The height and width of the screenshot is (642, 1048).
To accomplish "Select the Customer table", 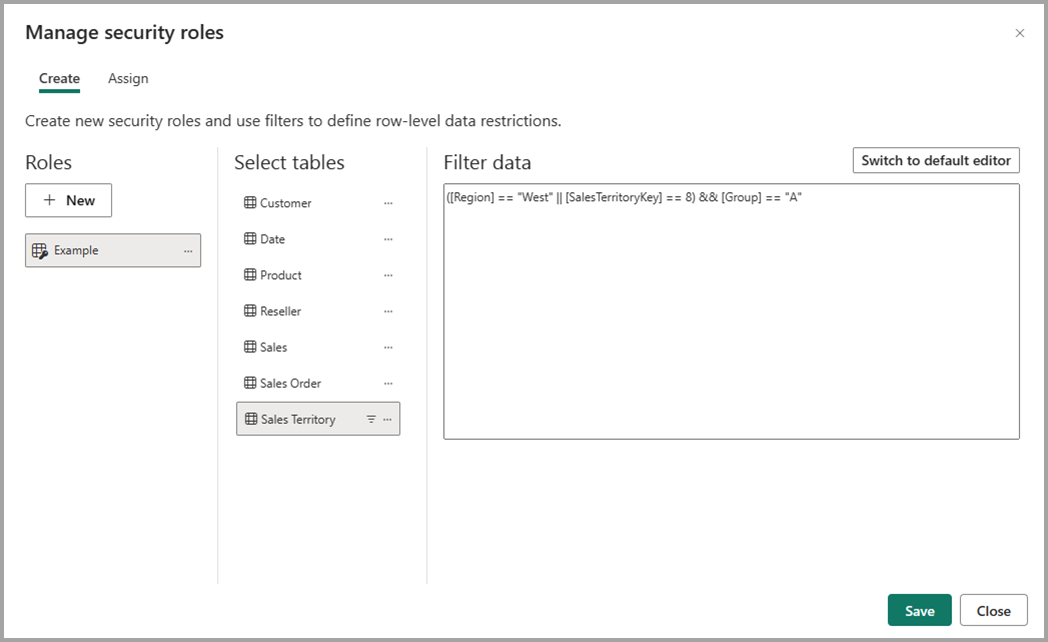I will 285,203.
